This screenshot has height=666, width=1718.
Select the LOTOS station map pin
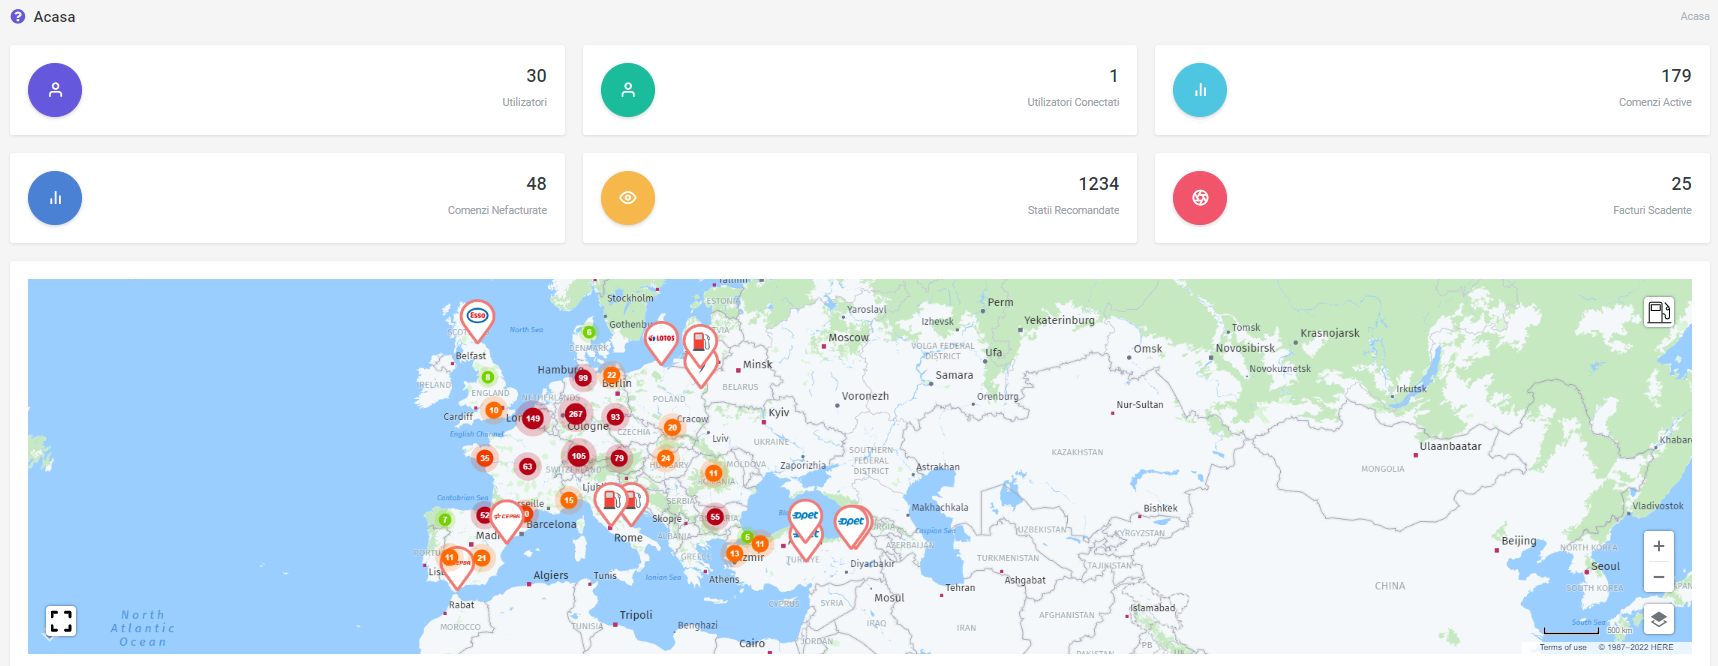(661, 339)
